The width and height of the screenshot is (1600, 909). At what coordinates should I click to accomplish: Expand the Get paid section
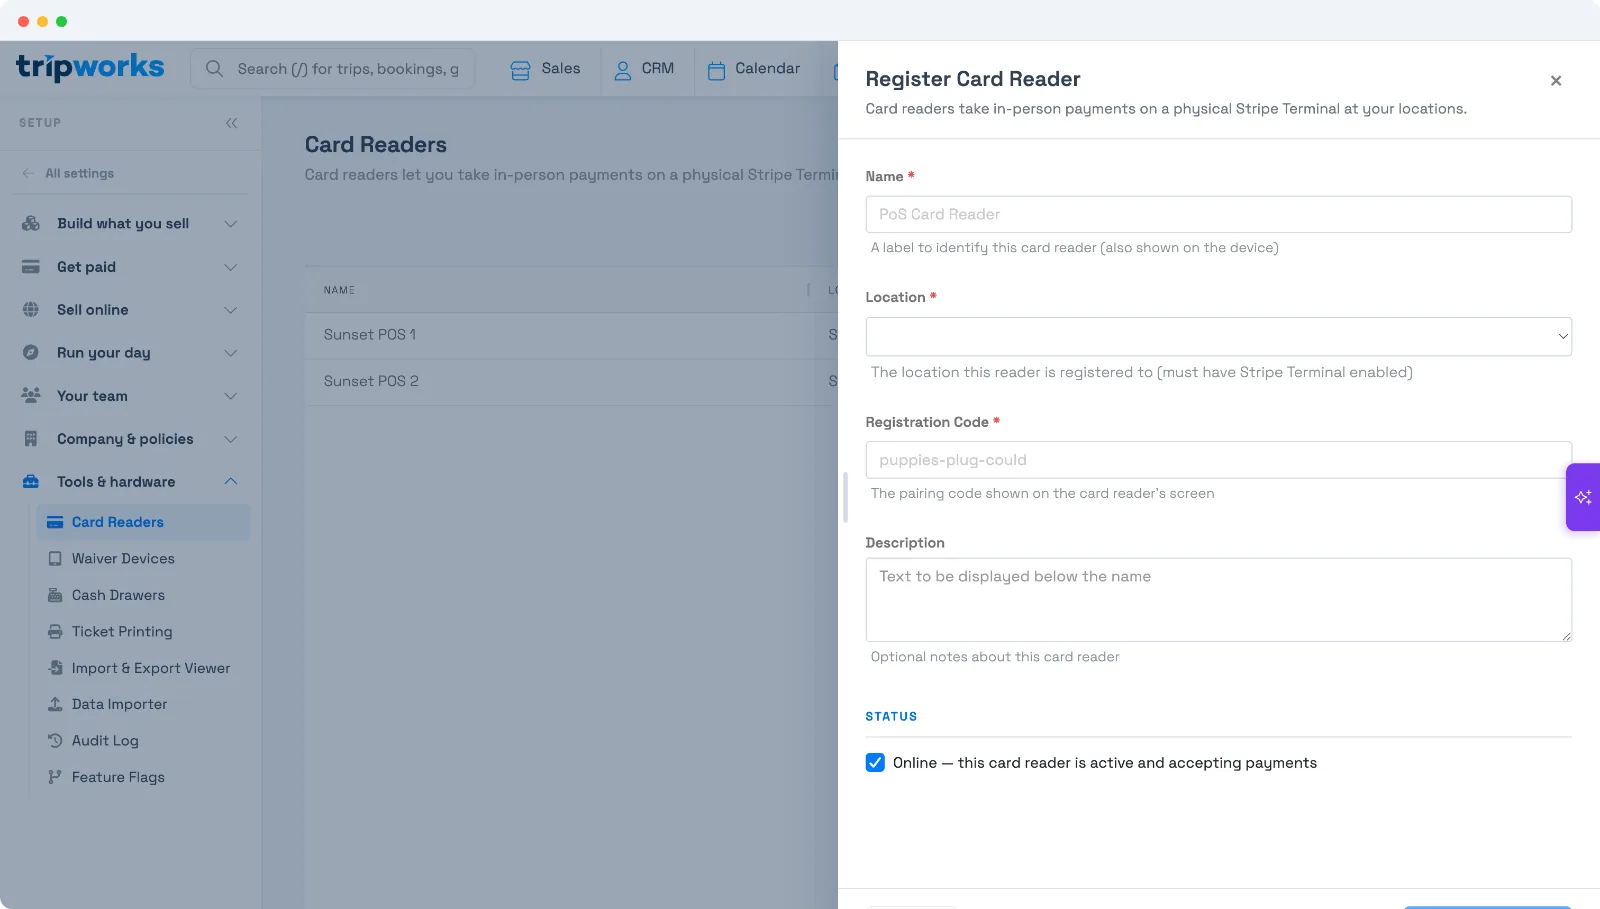[x=130, y=267]
